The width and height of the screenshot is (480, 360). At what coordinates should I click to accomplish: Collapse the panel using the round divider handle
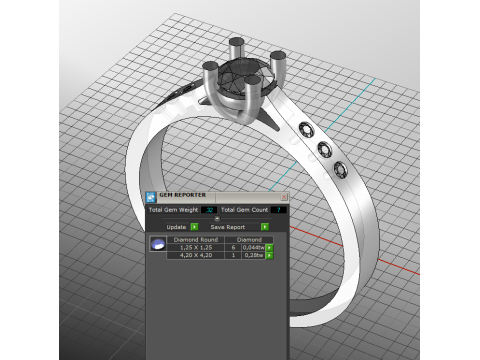[217, 219]
